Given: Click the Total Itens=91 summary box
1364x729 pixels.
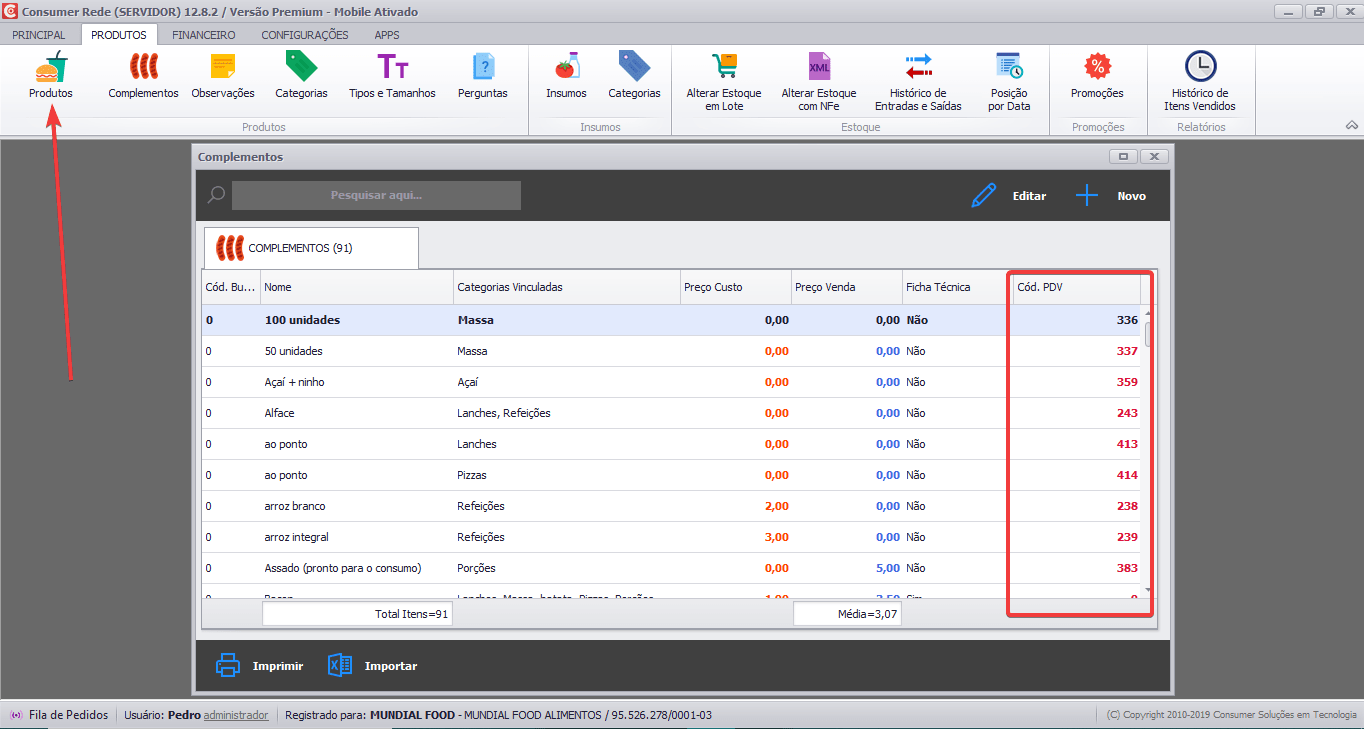Looking at the screenshot, I should [x=357, y=614].
